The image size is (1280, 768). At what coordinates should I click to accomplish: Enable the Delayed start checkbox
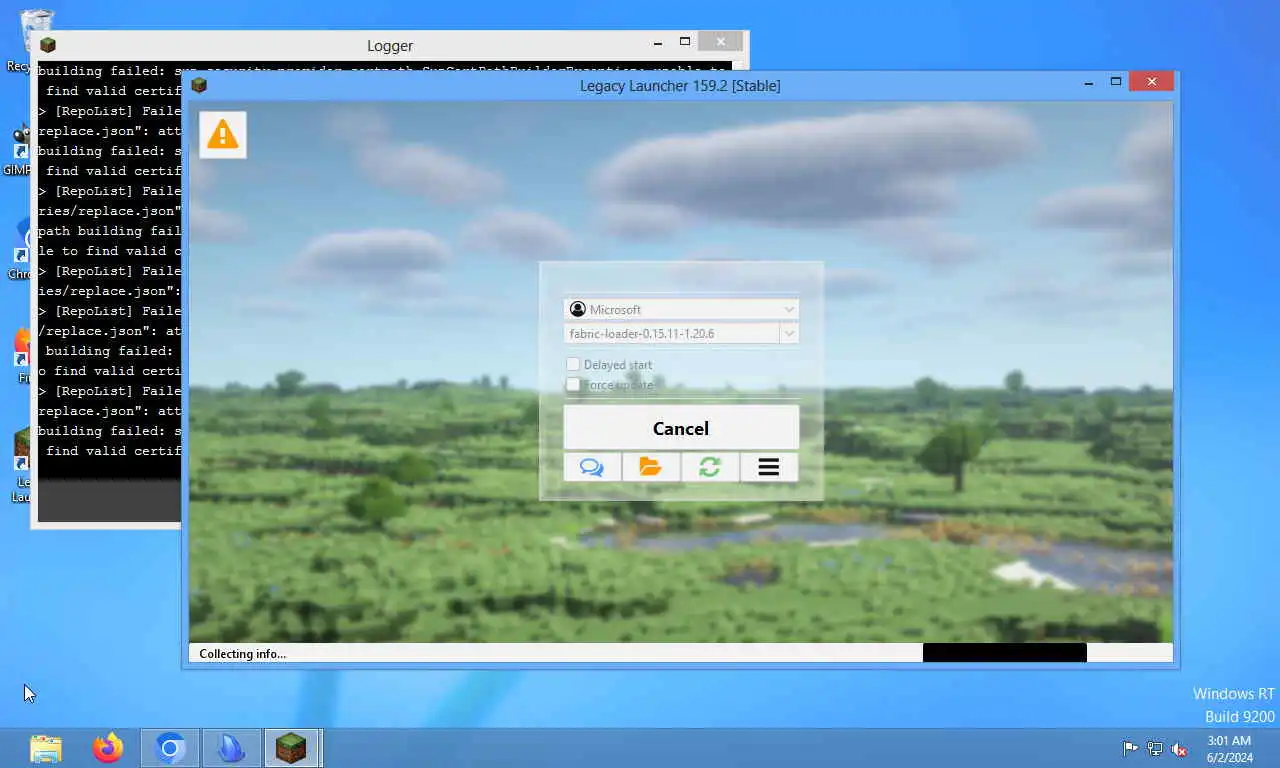coord(573,365)
